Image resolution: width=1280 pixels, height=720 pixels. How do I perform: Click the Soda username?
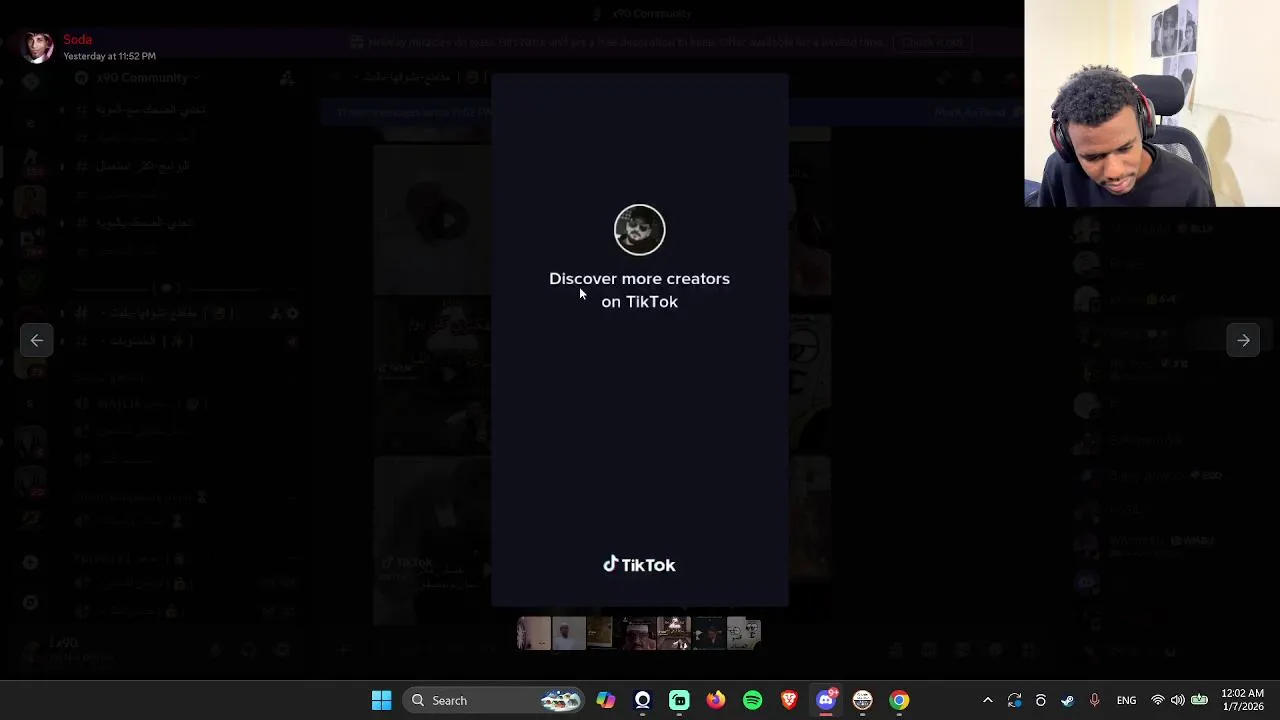(x=77, y=40)
